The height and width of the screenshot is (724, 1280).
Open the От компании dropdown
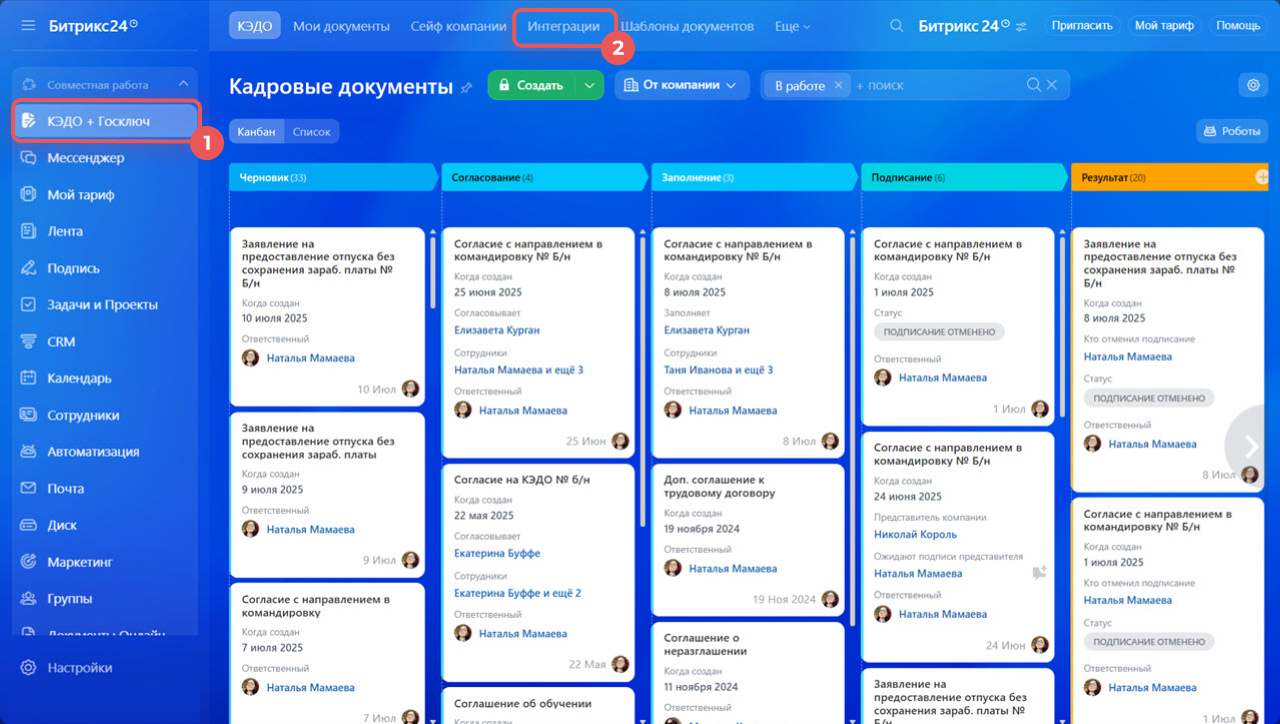click(682, 85)
